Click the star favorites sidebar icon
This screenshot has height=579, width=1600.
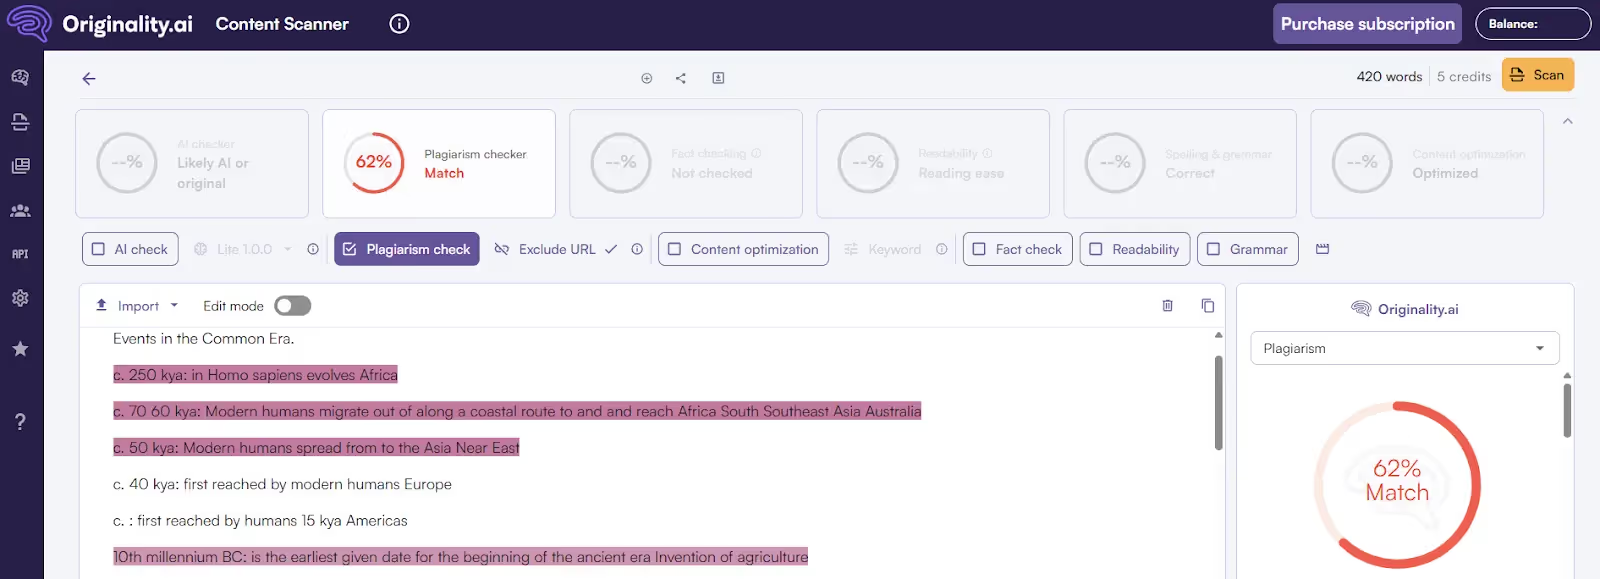pos(20,349)
